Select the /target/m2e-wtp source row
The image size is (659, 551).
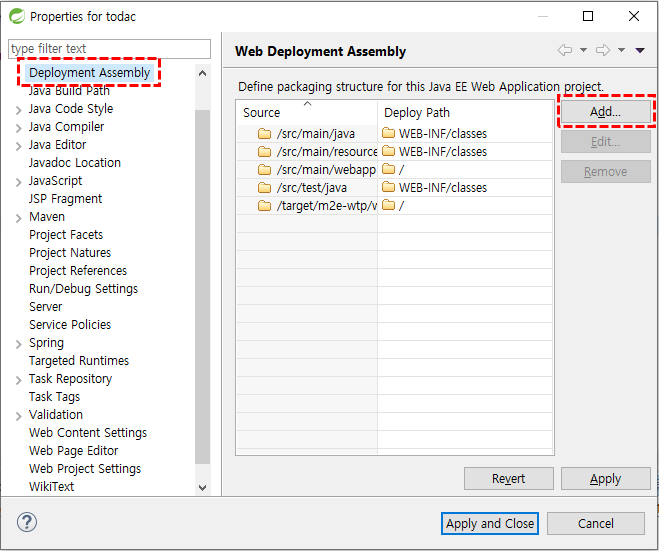(307, 206)
